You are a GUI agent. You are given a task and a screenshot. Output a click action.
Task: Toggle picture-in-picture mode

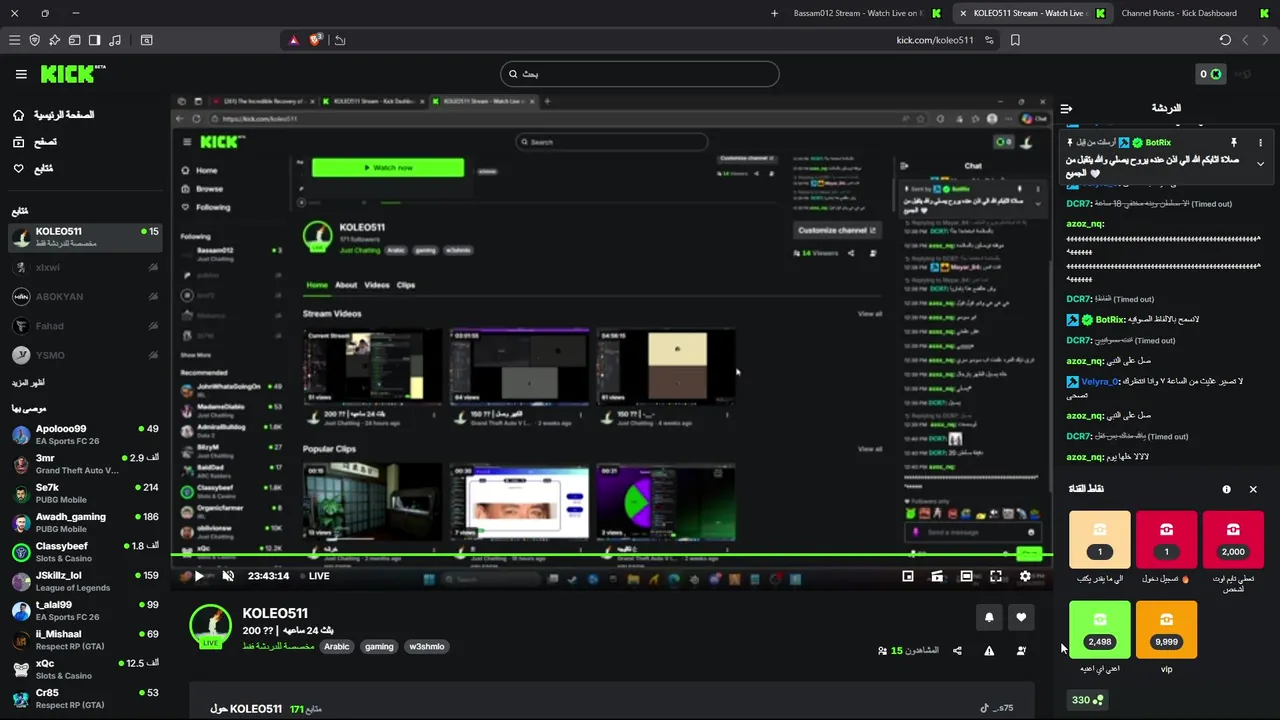908,576
